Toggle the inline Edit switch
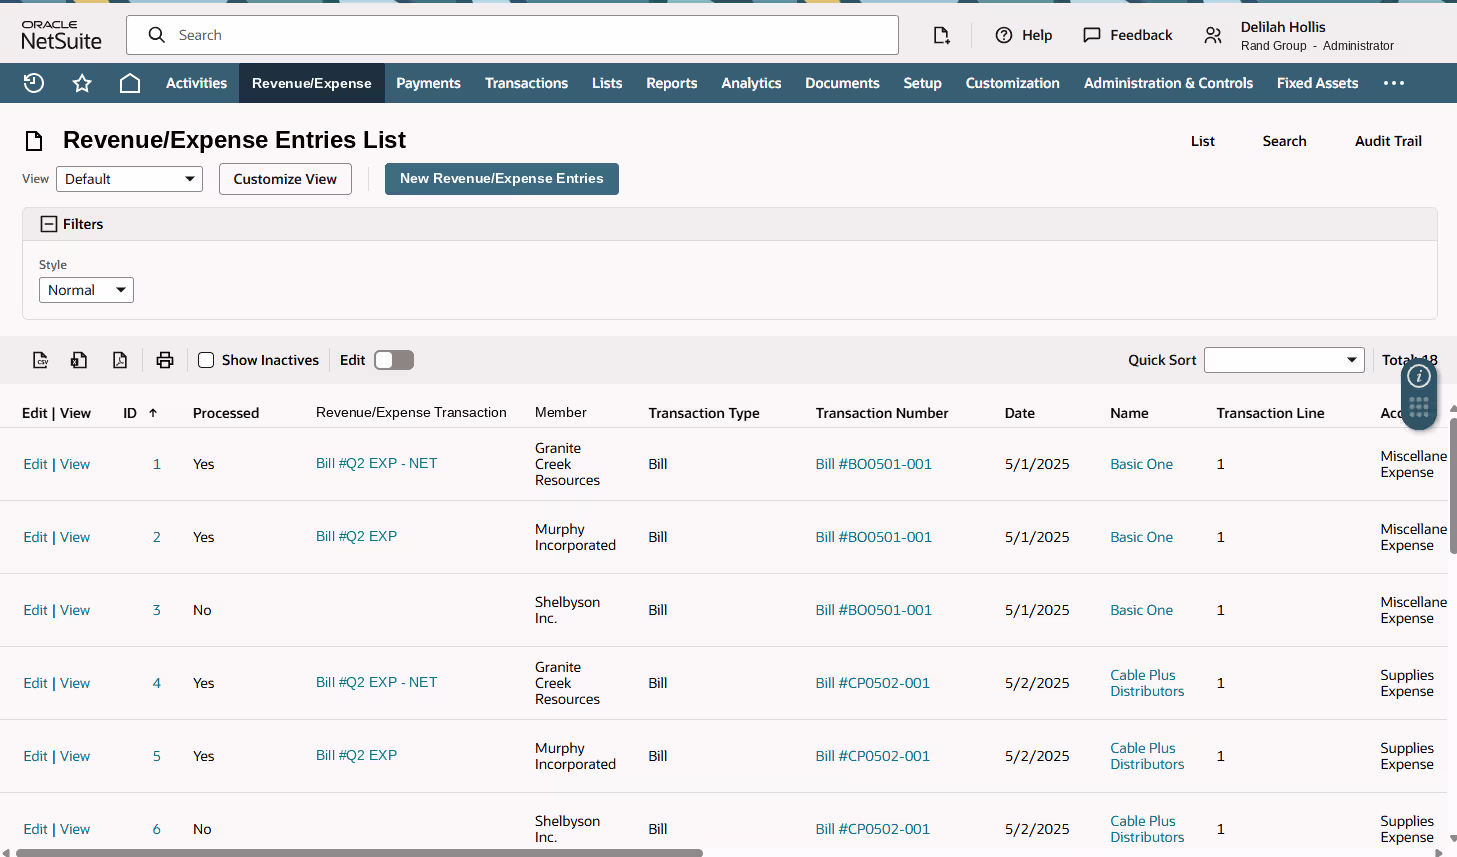The image size is (1457, 857). [394, 360]
